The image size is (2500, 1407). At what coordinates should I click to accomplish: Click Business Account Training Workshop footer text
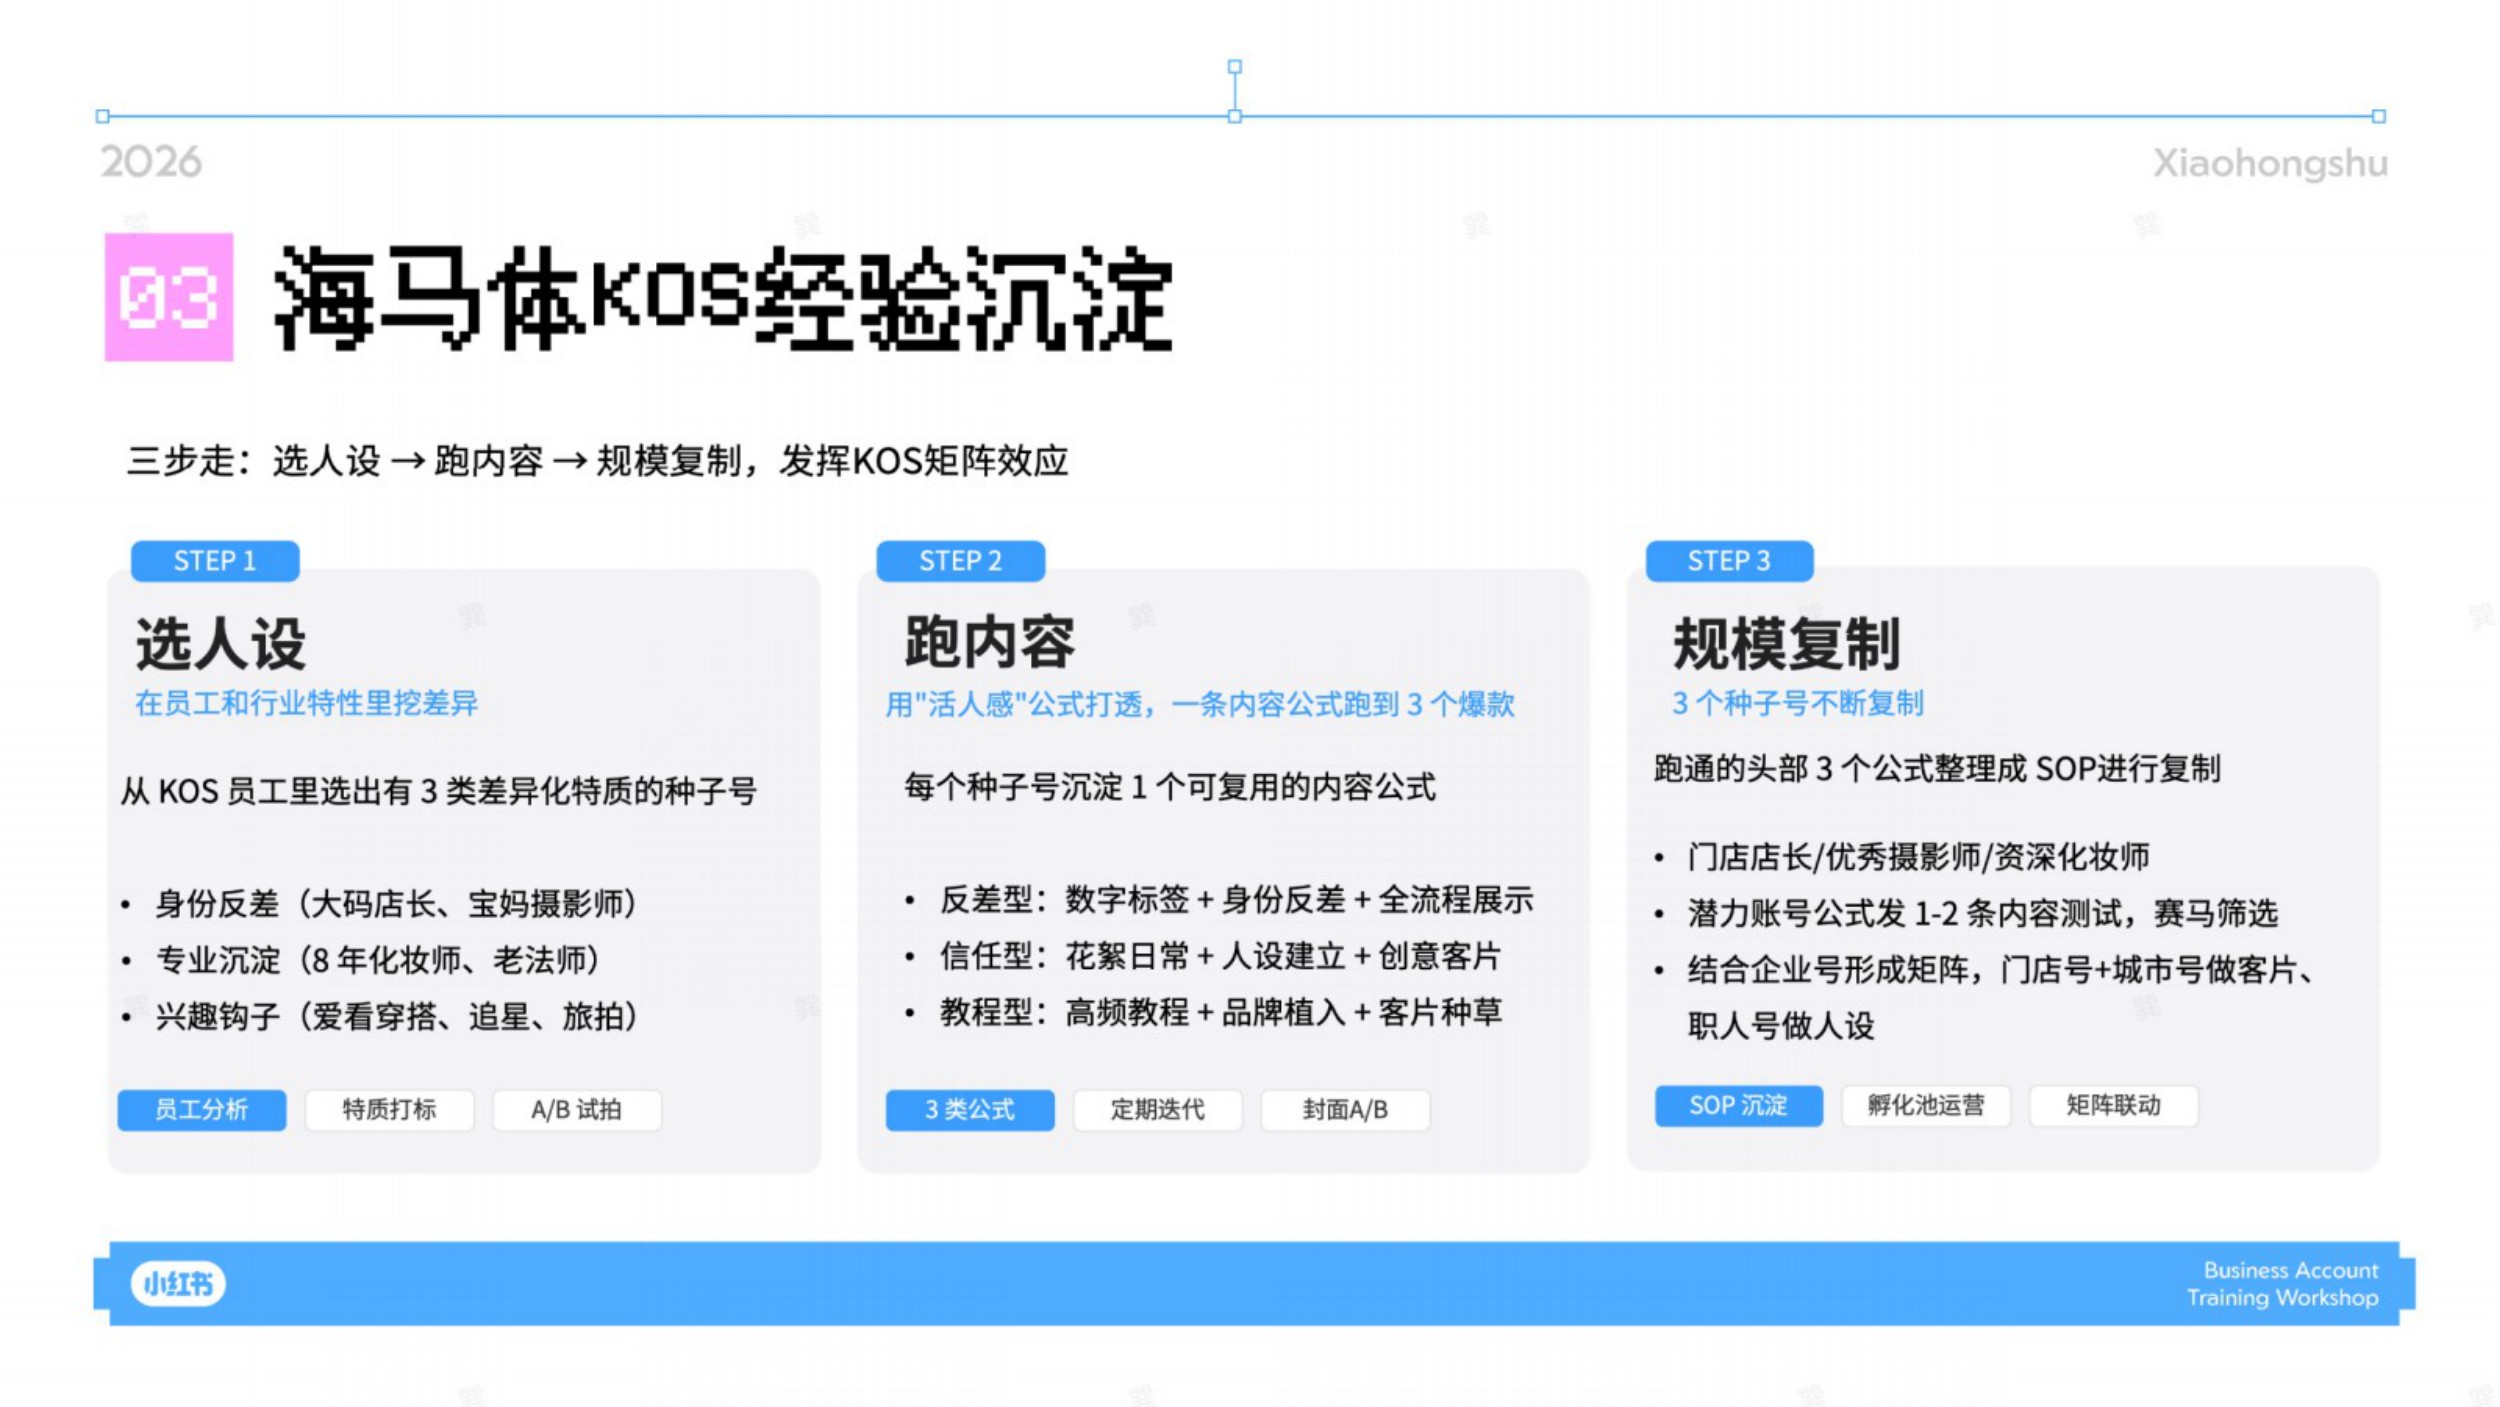2283,1284
